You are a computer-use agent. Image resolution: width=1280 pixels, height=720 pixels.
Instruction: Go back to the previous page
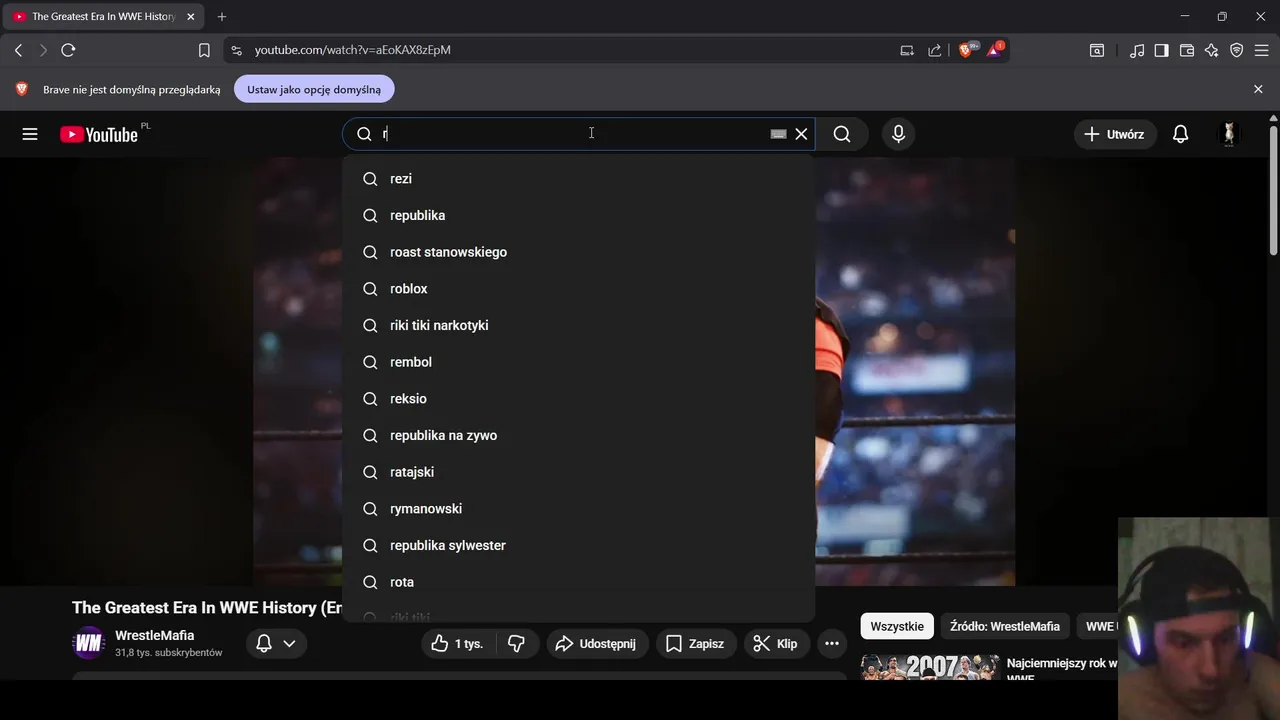18,50
